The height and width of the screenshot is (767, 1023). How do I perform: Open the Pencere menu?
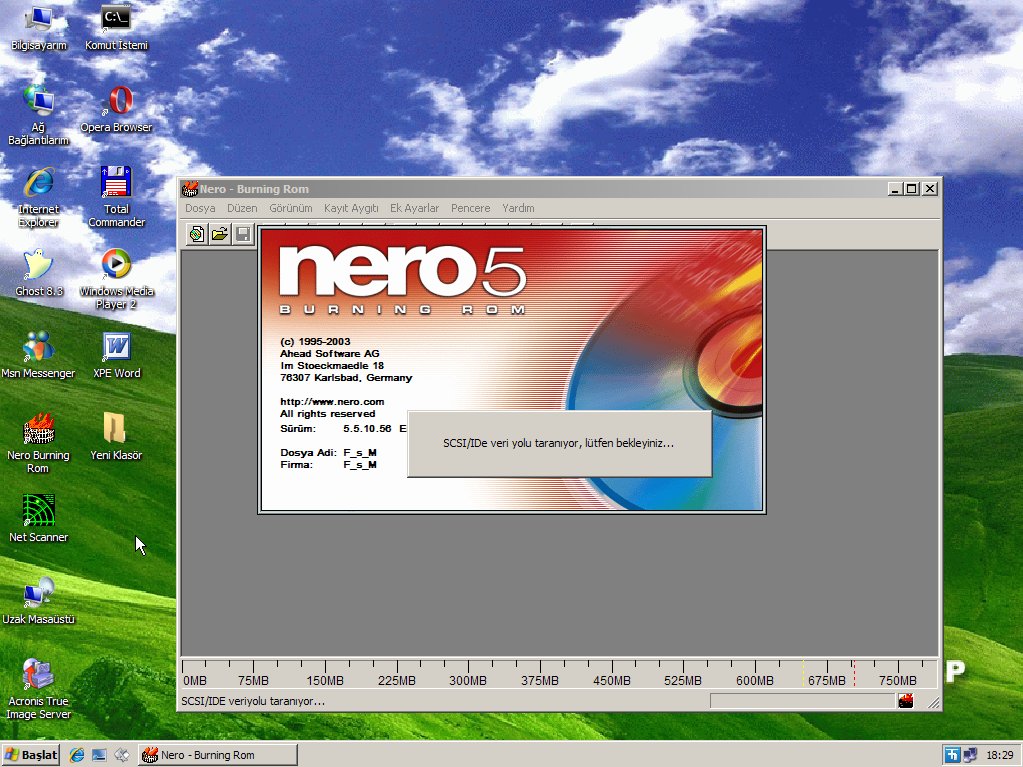click(470, 208)
